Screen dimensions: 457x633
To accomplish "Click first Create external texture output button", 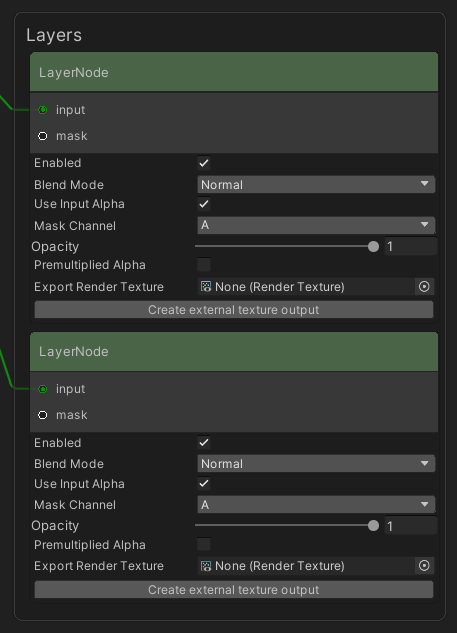I will [234, 310].
